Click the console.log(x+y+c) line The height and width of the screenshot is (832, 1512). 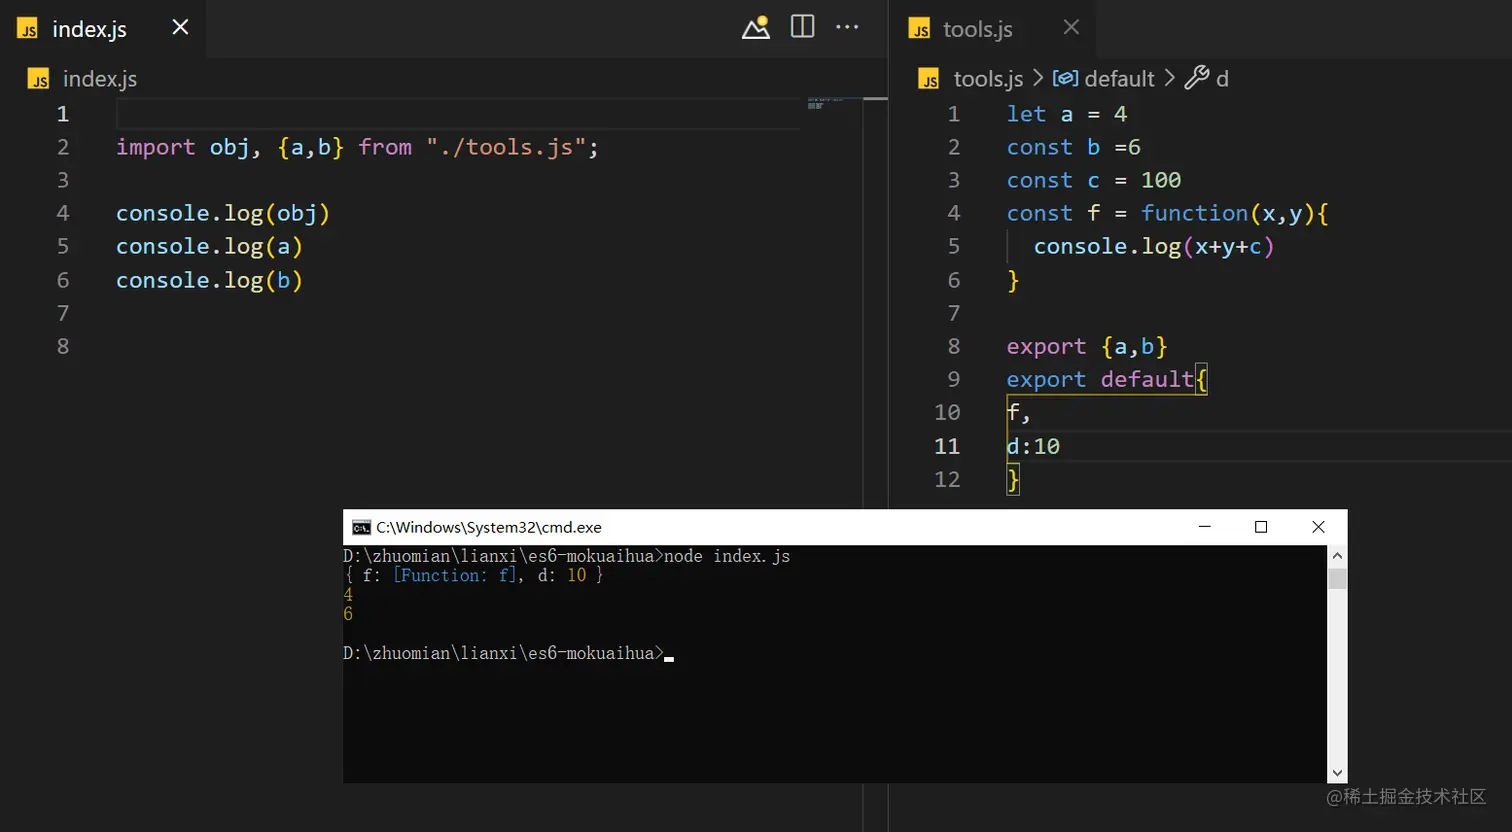pyautogui.click(x=1154, y=246)
